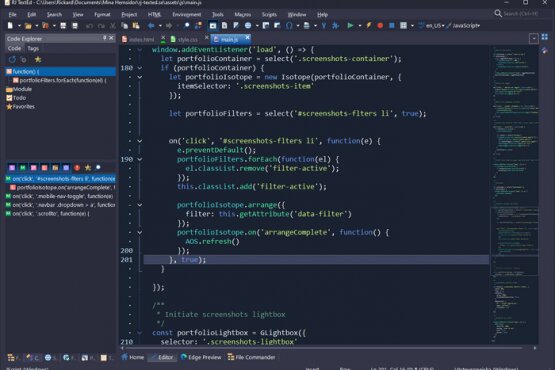Click the gold star filter icon in lower panel
The height and width of the screenshot is (370, 555).
tap(88, 167)
